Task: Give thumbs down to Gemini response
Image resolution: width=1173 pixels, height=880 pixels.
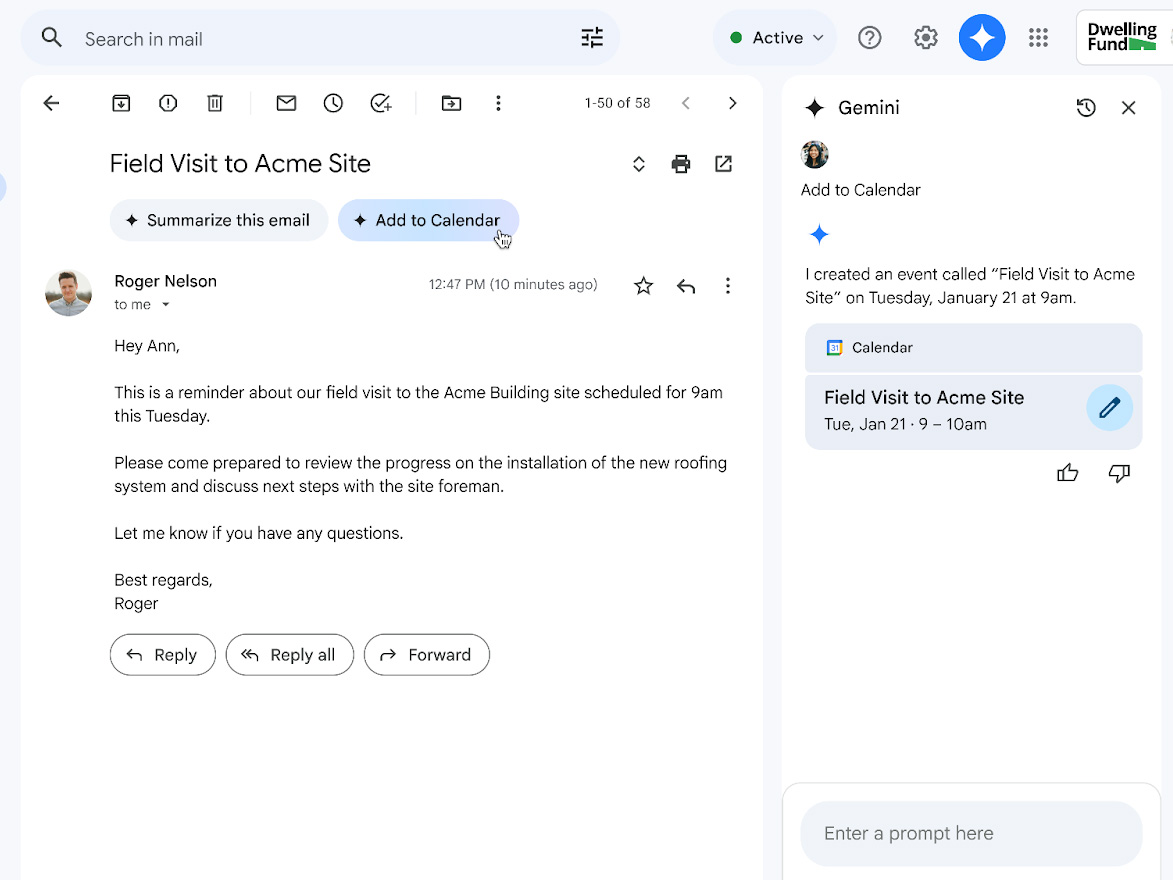Action: click(1119, 473)
